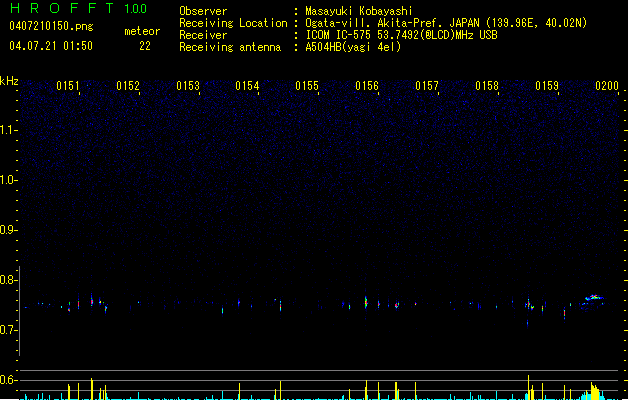The height and width of the screenshot is (400, 629).
Task: Click time marker 0154
Action: pyautogui.click(x=247, y=86)
